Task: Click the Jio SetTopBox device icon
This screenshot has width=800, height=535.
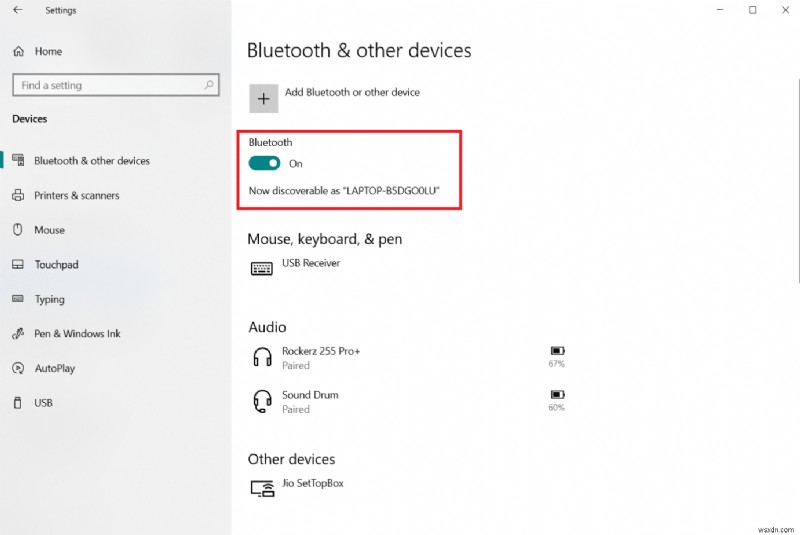Action: pos(262,488)
